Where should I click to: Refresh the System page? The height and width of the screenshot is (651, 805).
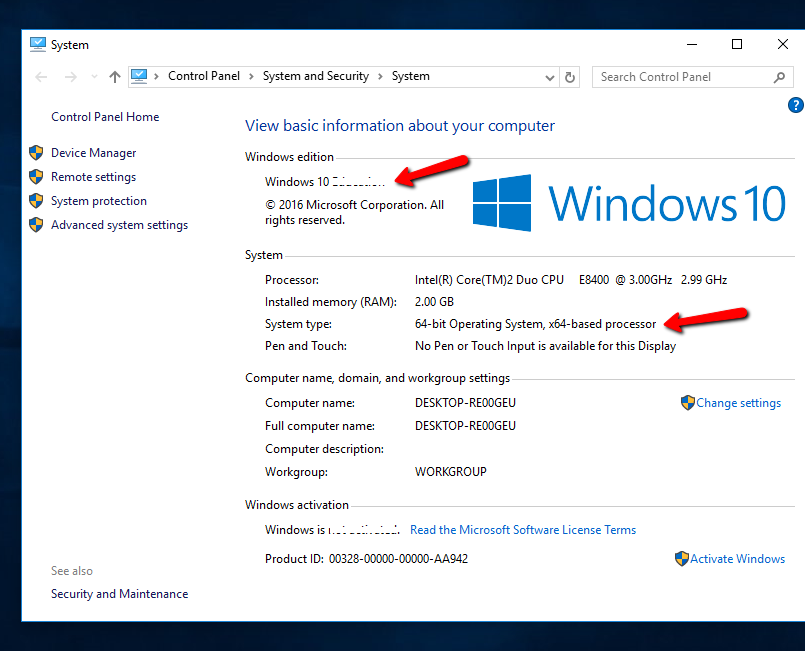[570, 77]
